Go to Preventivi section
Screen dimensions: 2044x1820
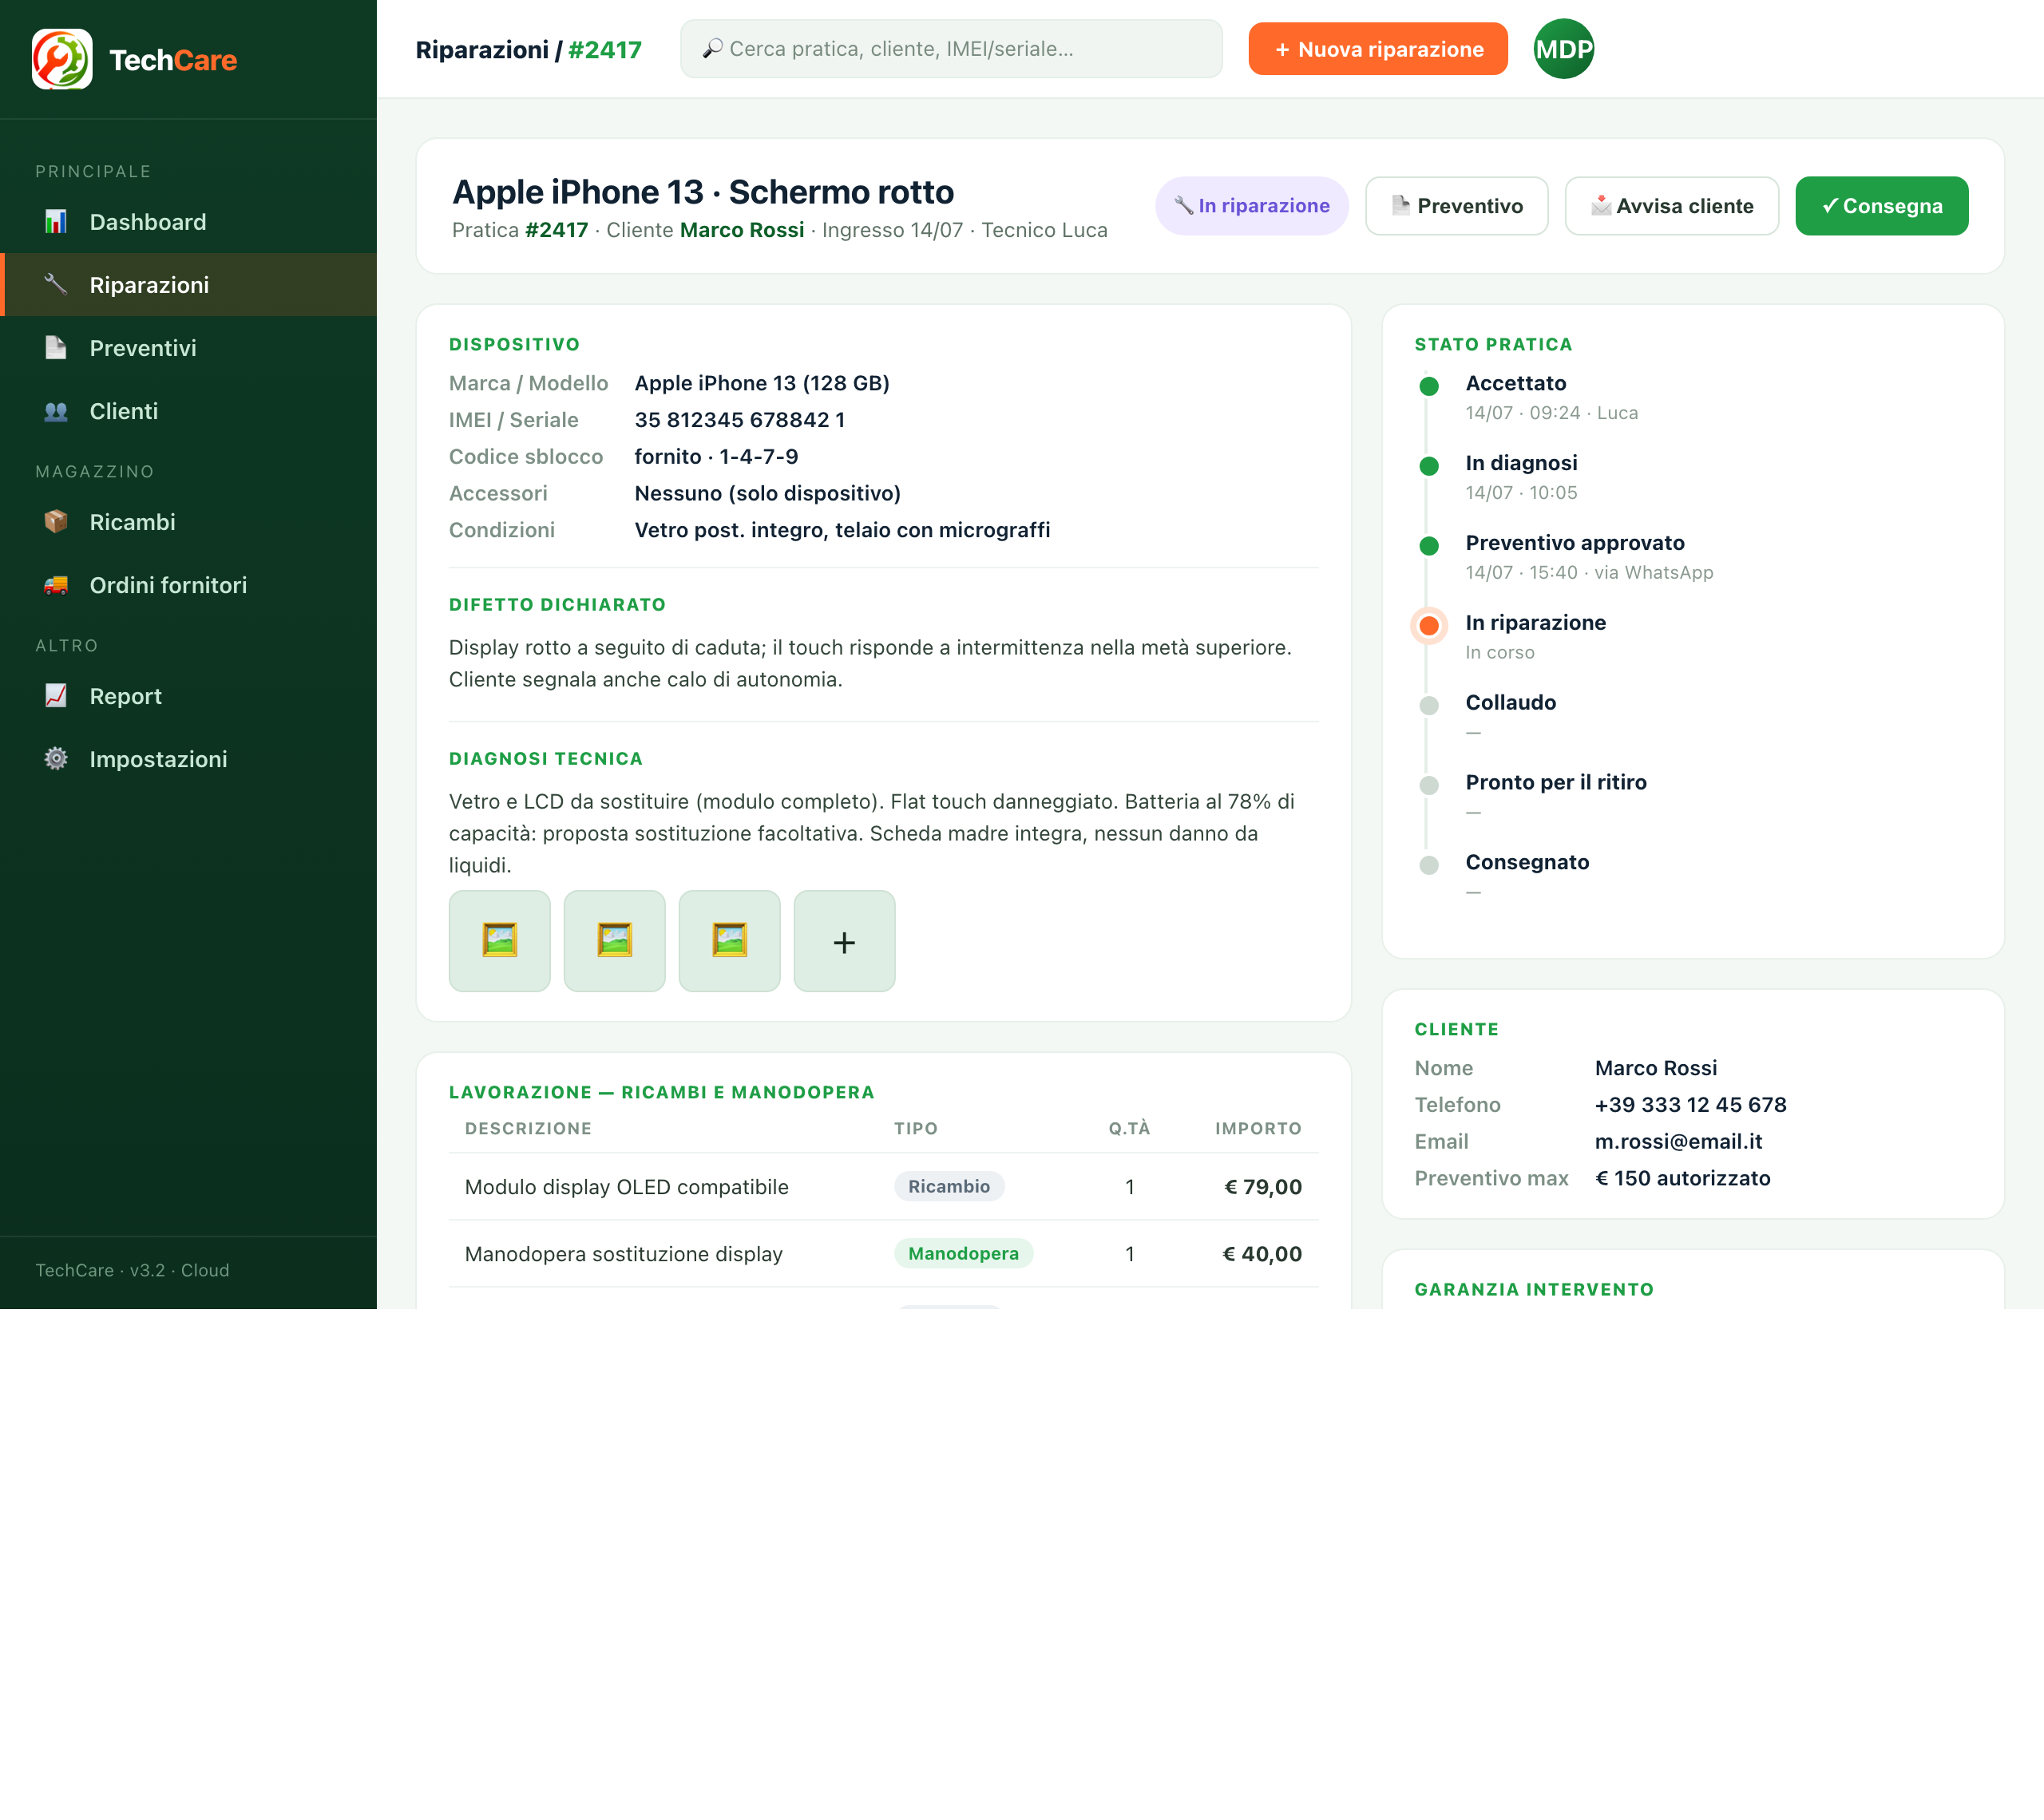(x=188, y=348)
